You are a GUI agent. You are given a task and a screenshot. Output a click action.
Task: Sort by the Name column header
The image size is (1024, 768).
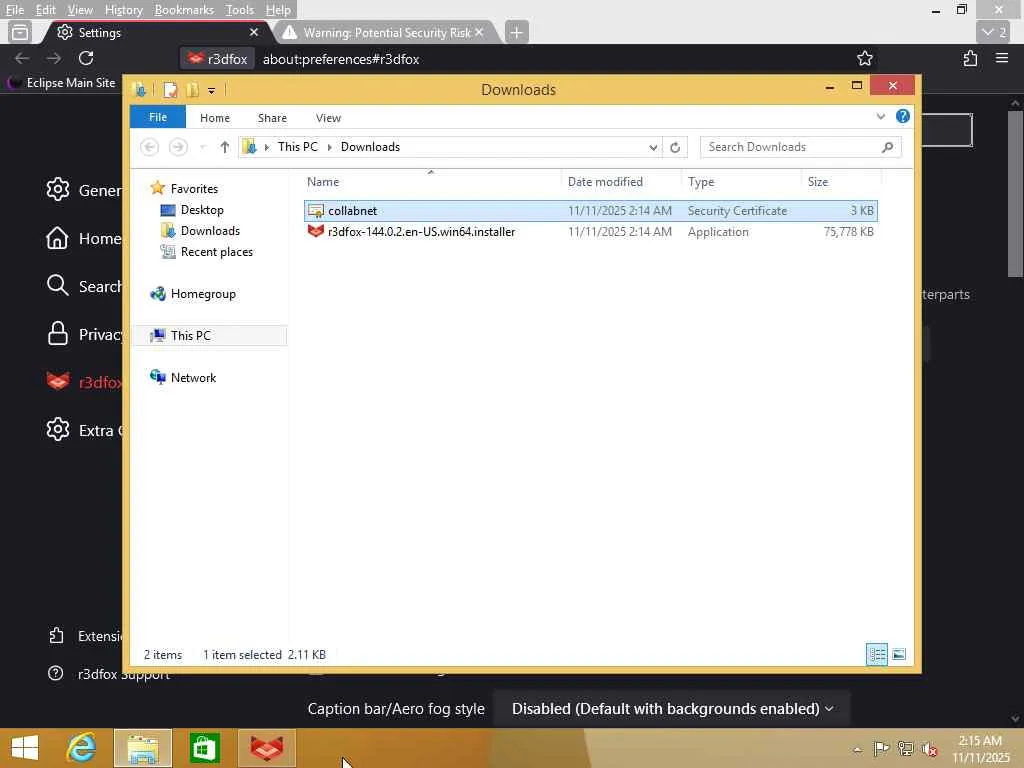pos(431,182)
